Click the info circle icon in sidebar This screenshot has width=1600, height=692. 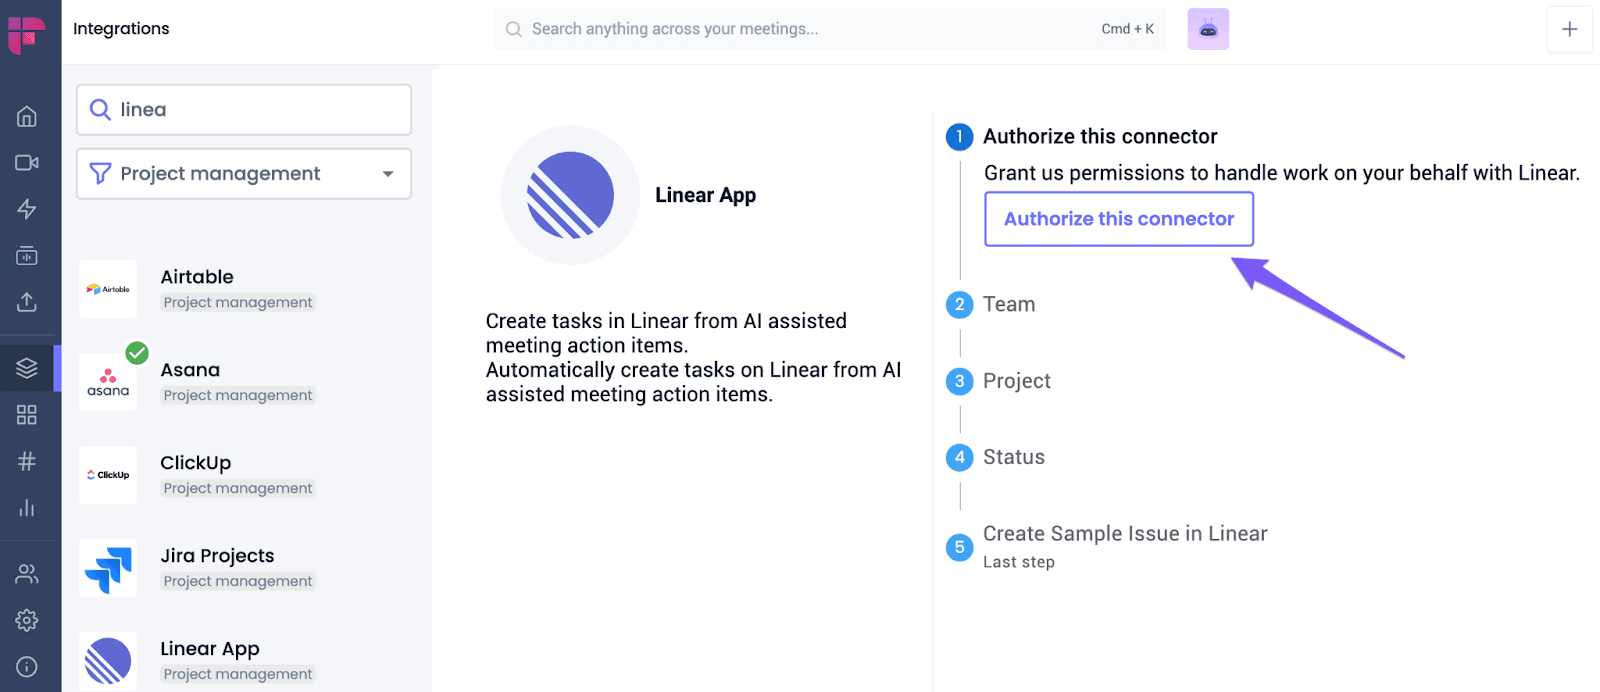pos(27,667)
